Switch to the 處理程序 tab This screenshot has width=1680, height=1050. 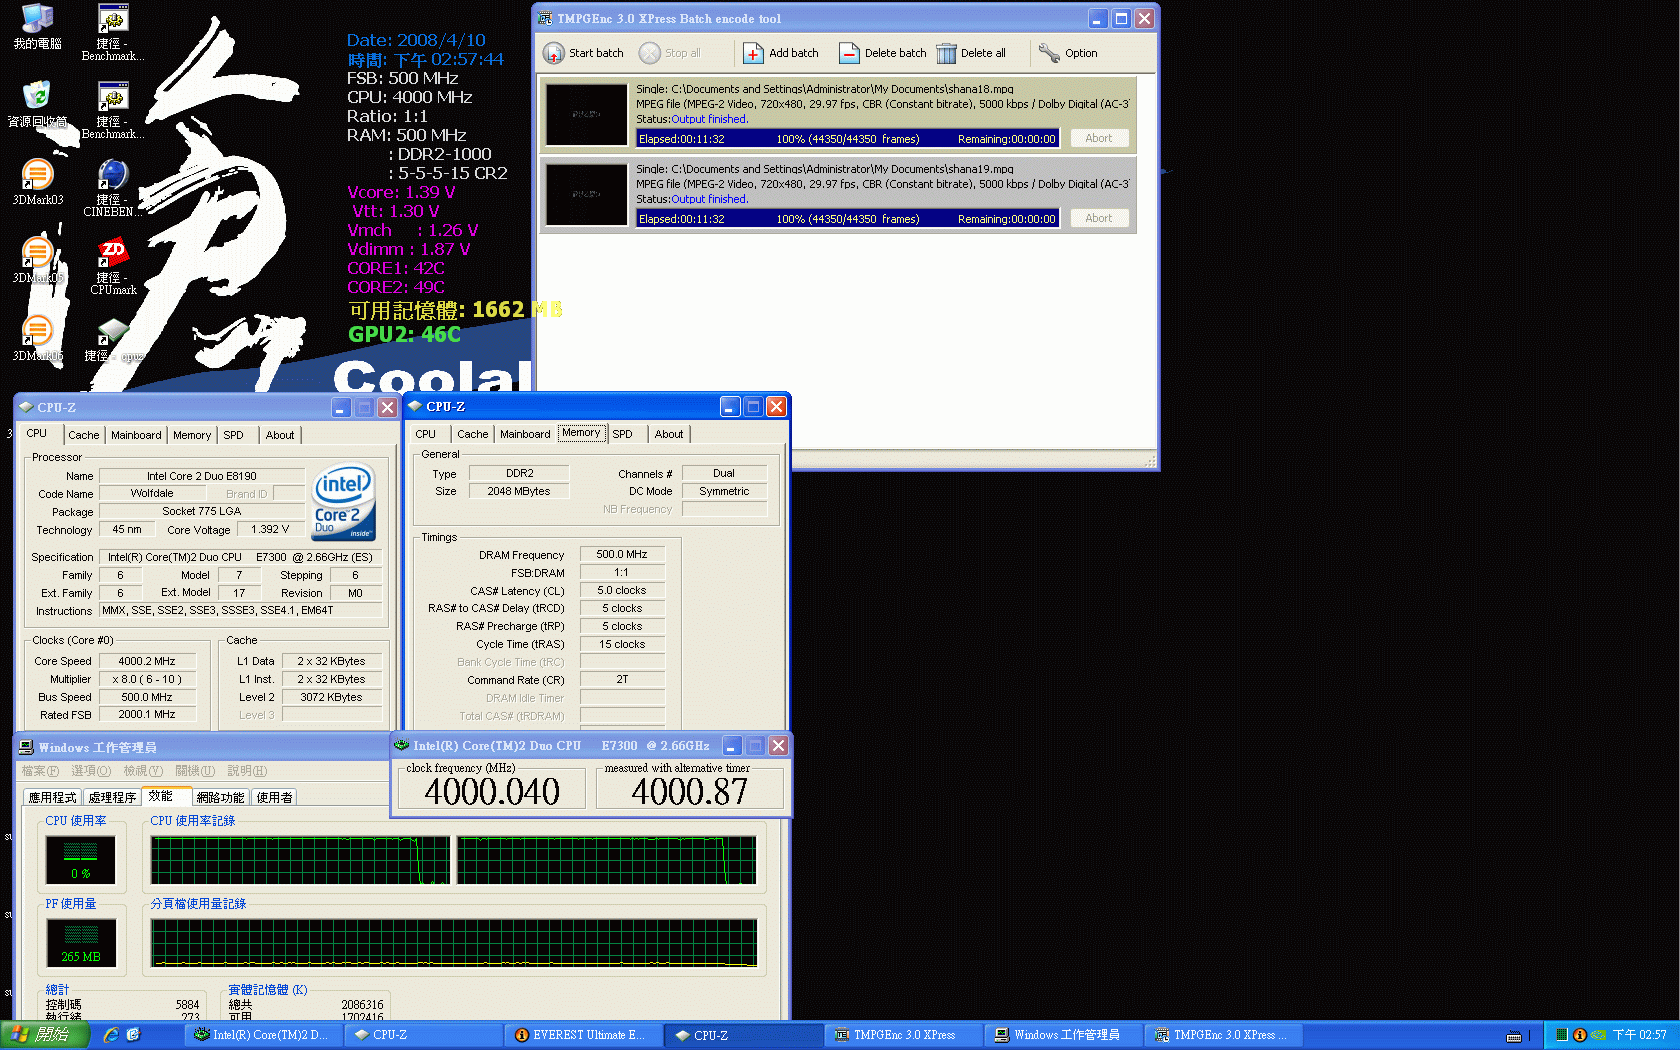coord(112,797)
